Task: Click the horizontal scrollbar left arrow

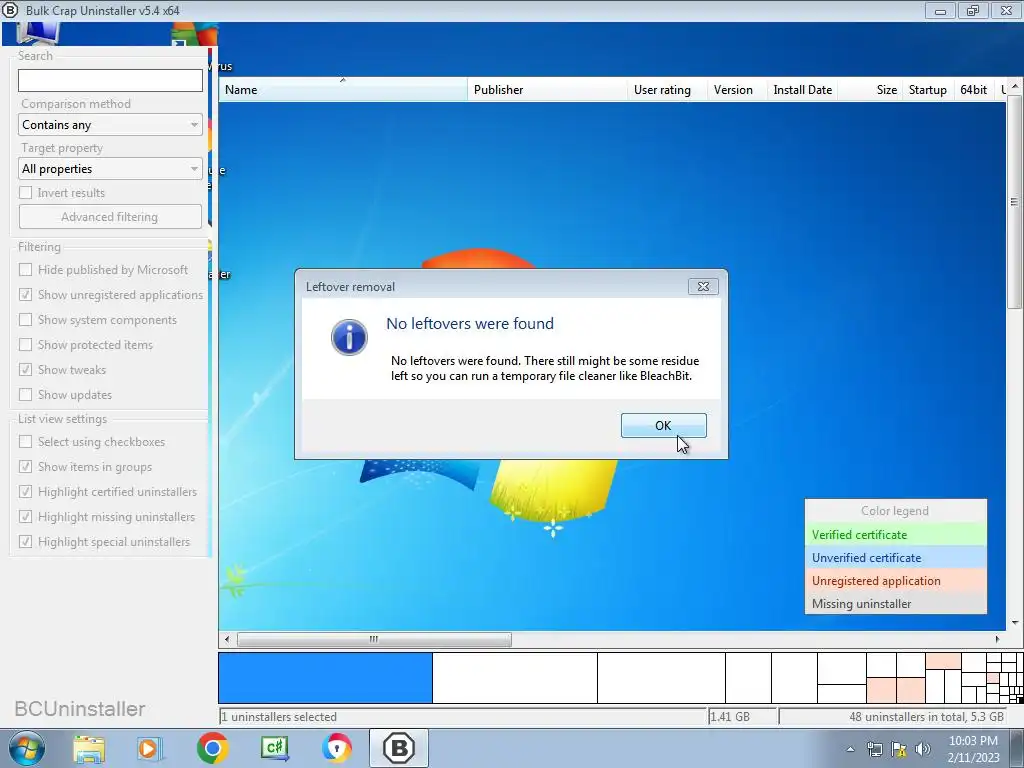Action: pyautogui.click(x=227, y=639)
